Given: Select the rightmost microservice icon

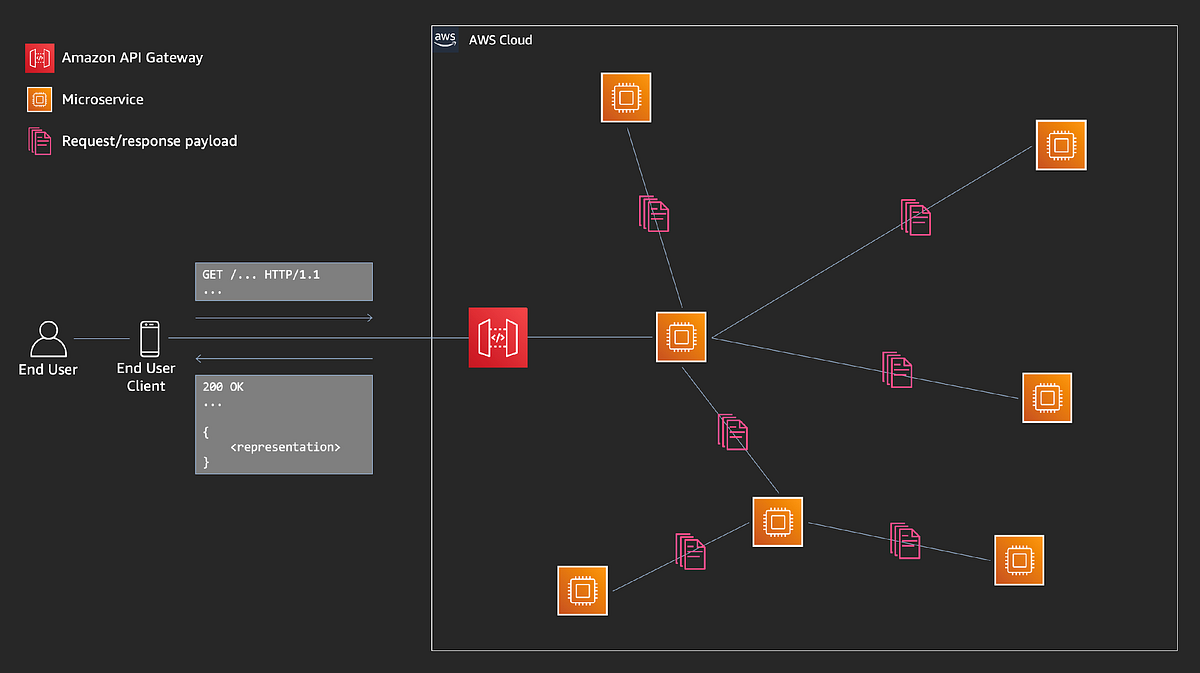Looking at the screenshot, I should pos(1046,397).
